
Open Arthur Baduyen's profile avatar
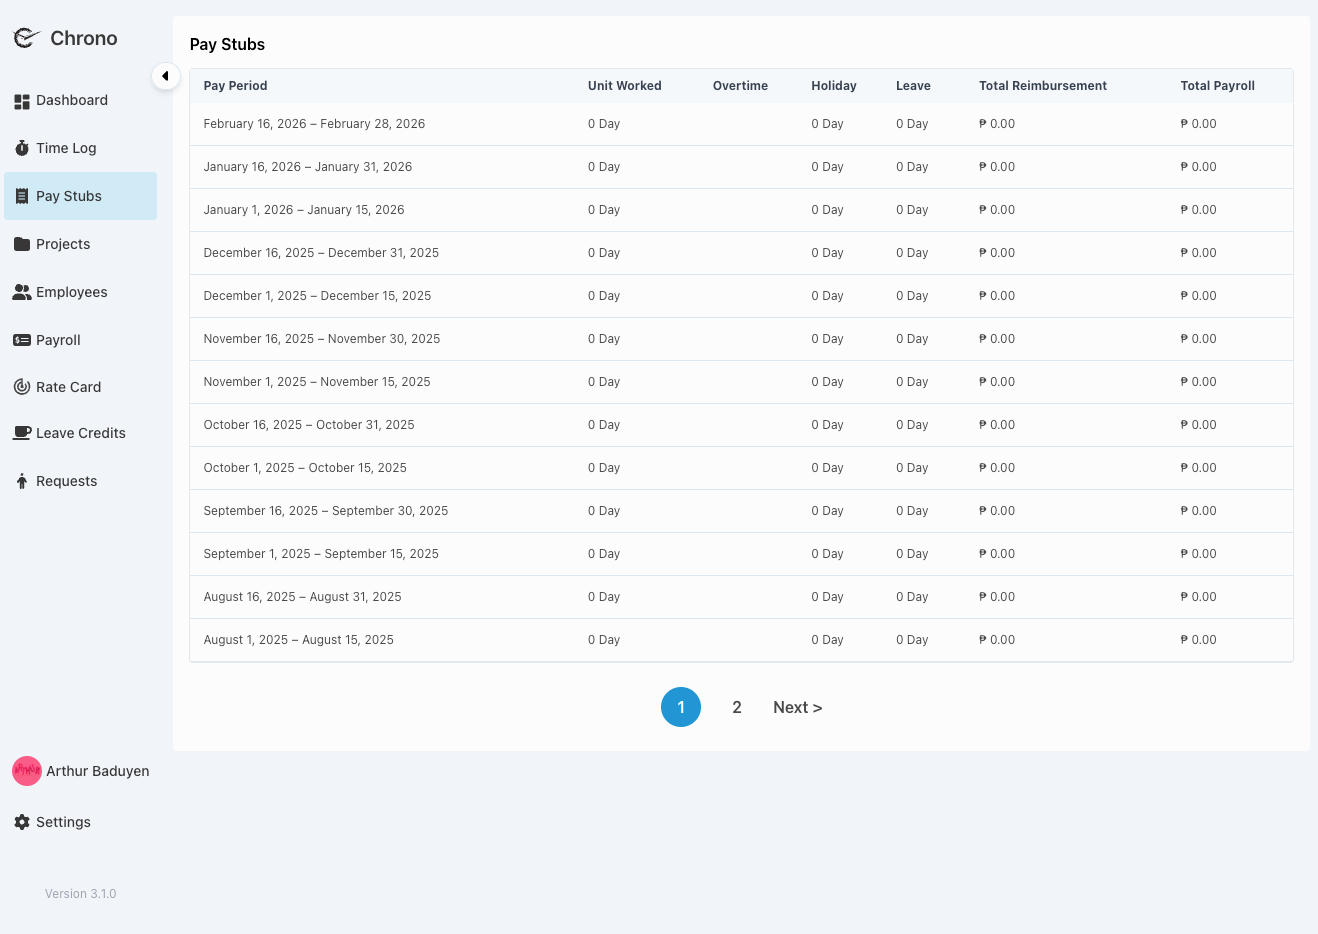27,771
